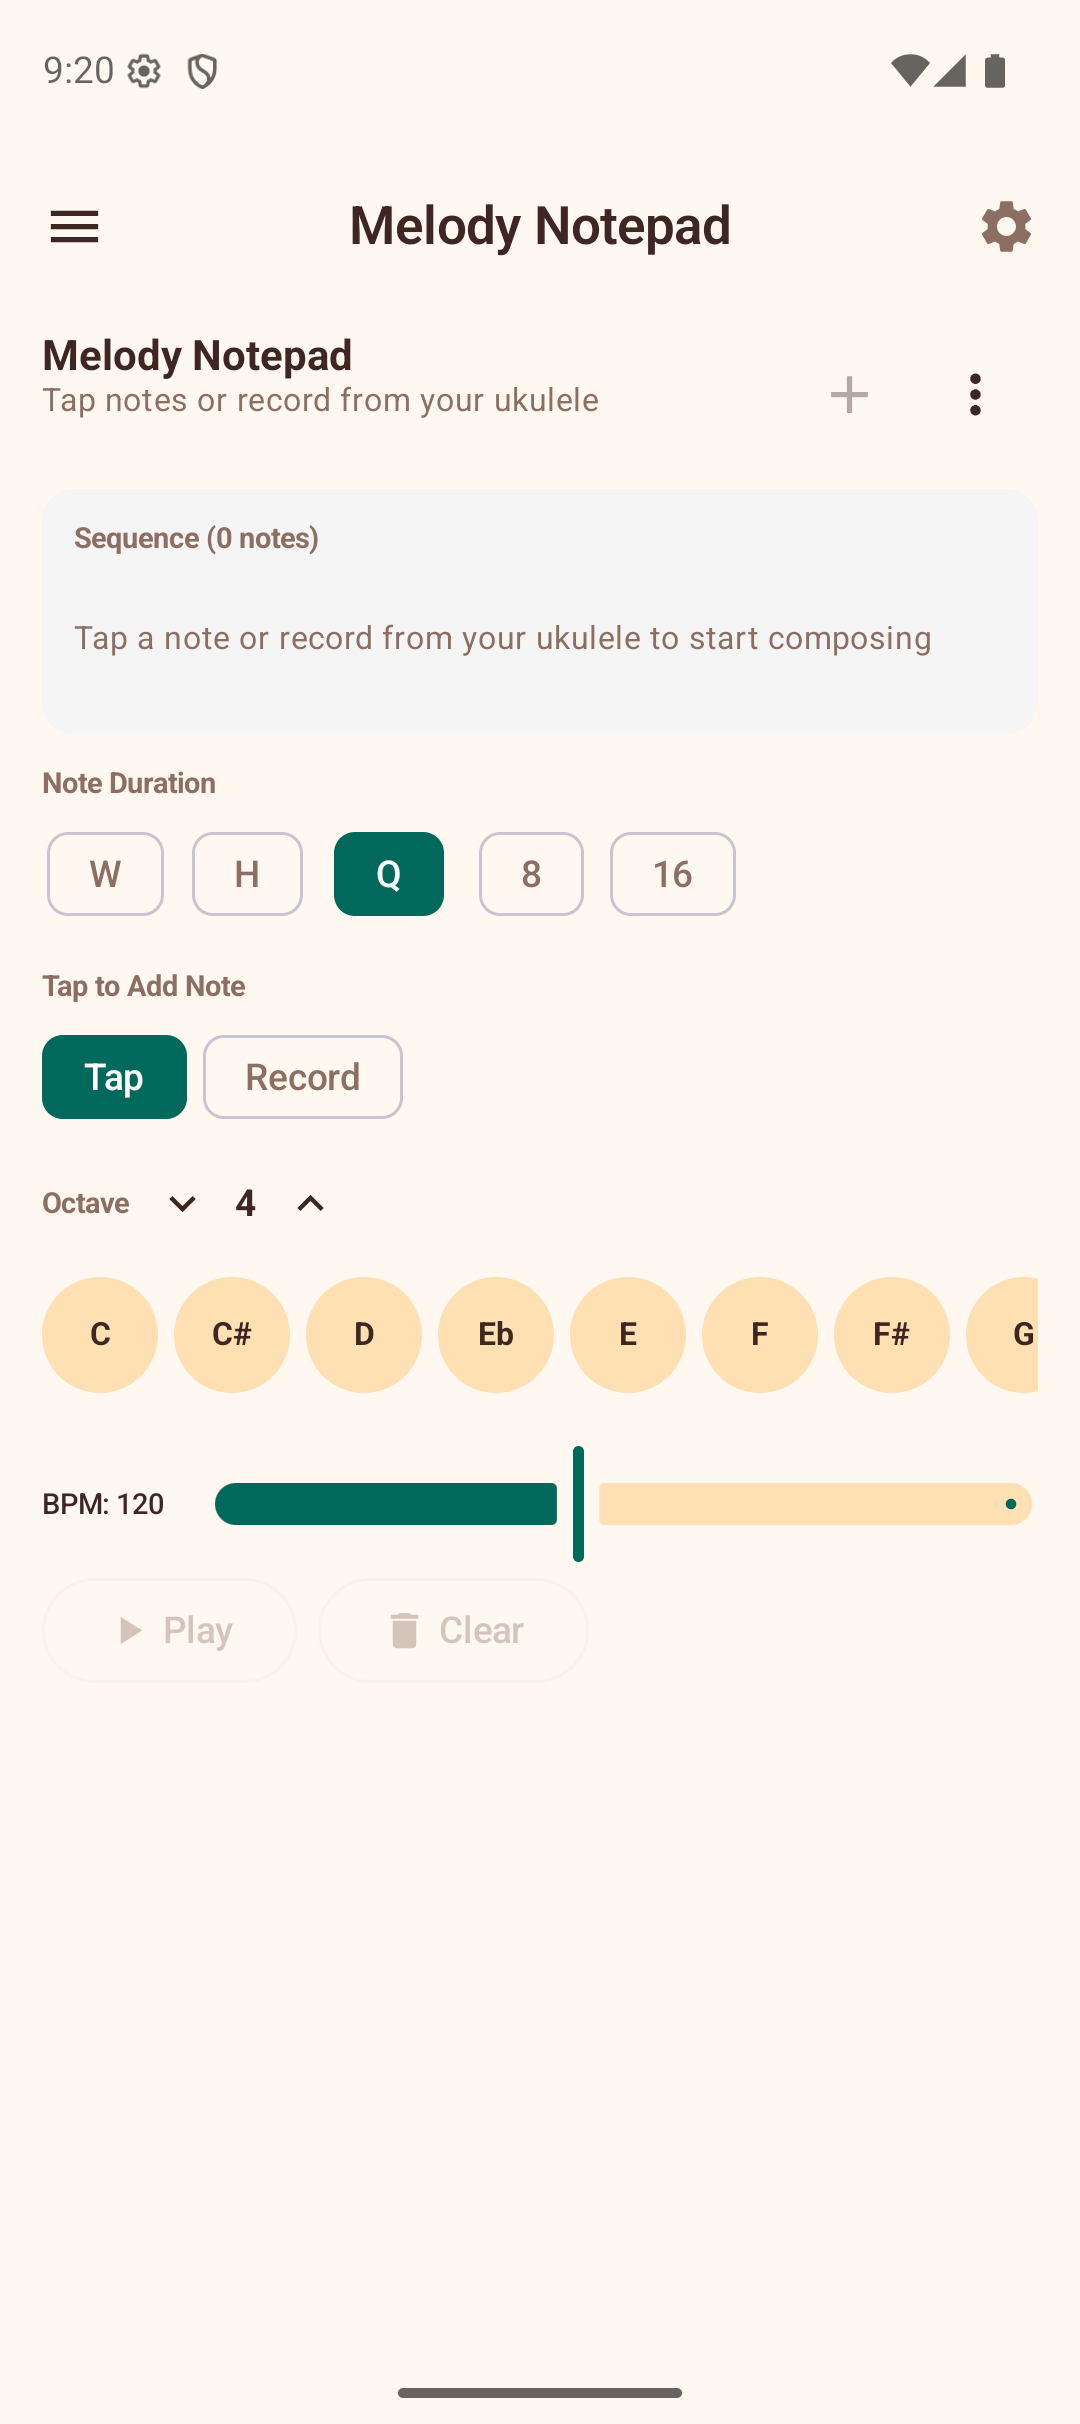Open the three-dot overflow menu
1080x2424 pixels.
975,395
